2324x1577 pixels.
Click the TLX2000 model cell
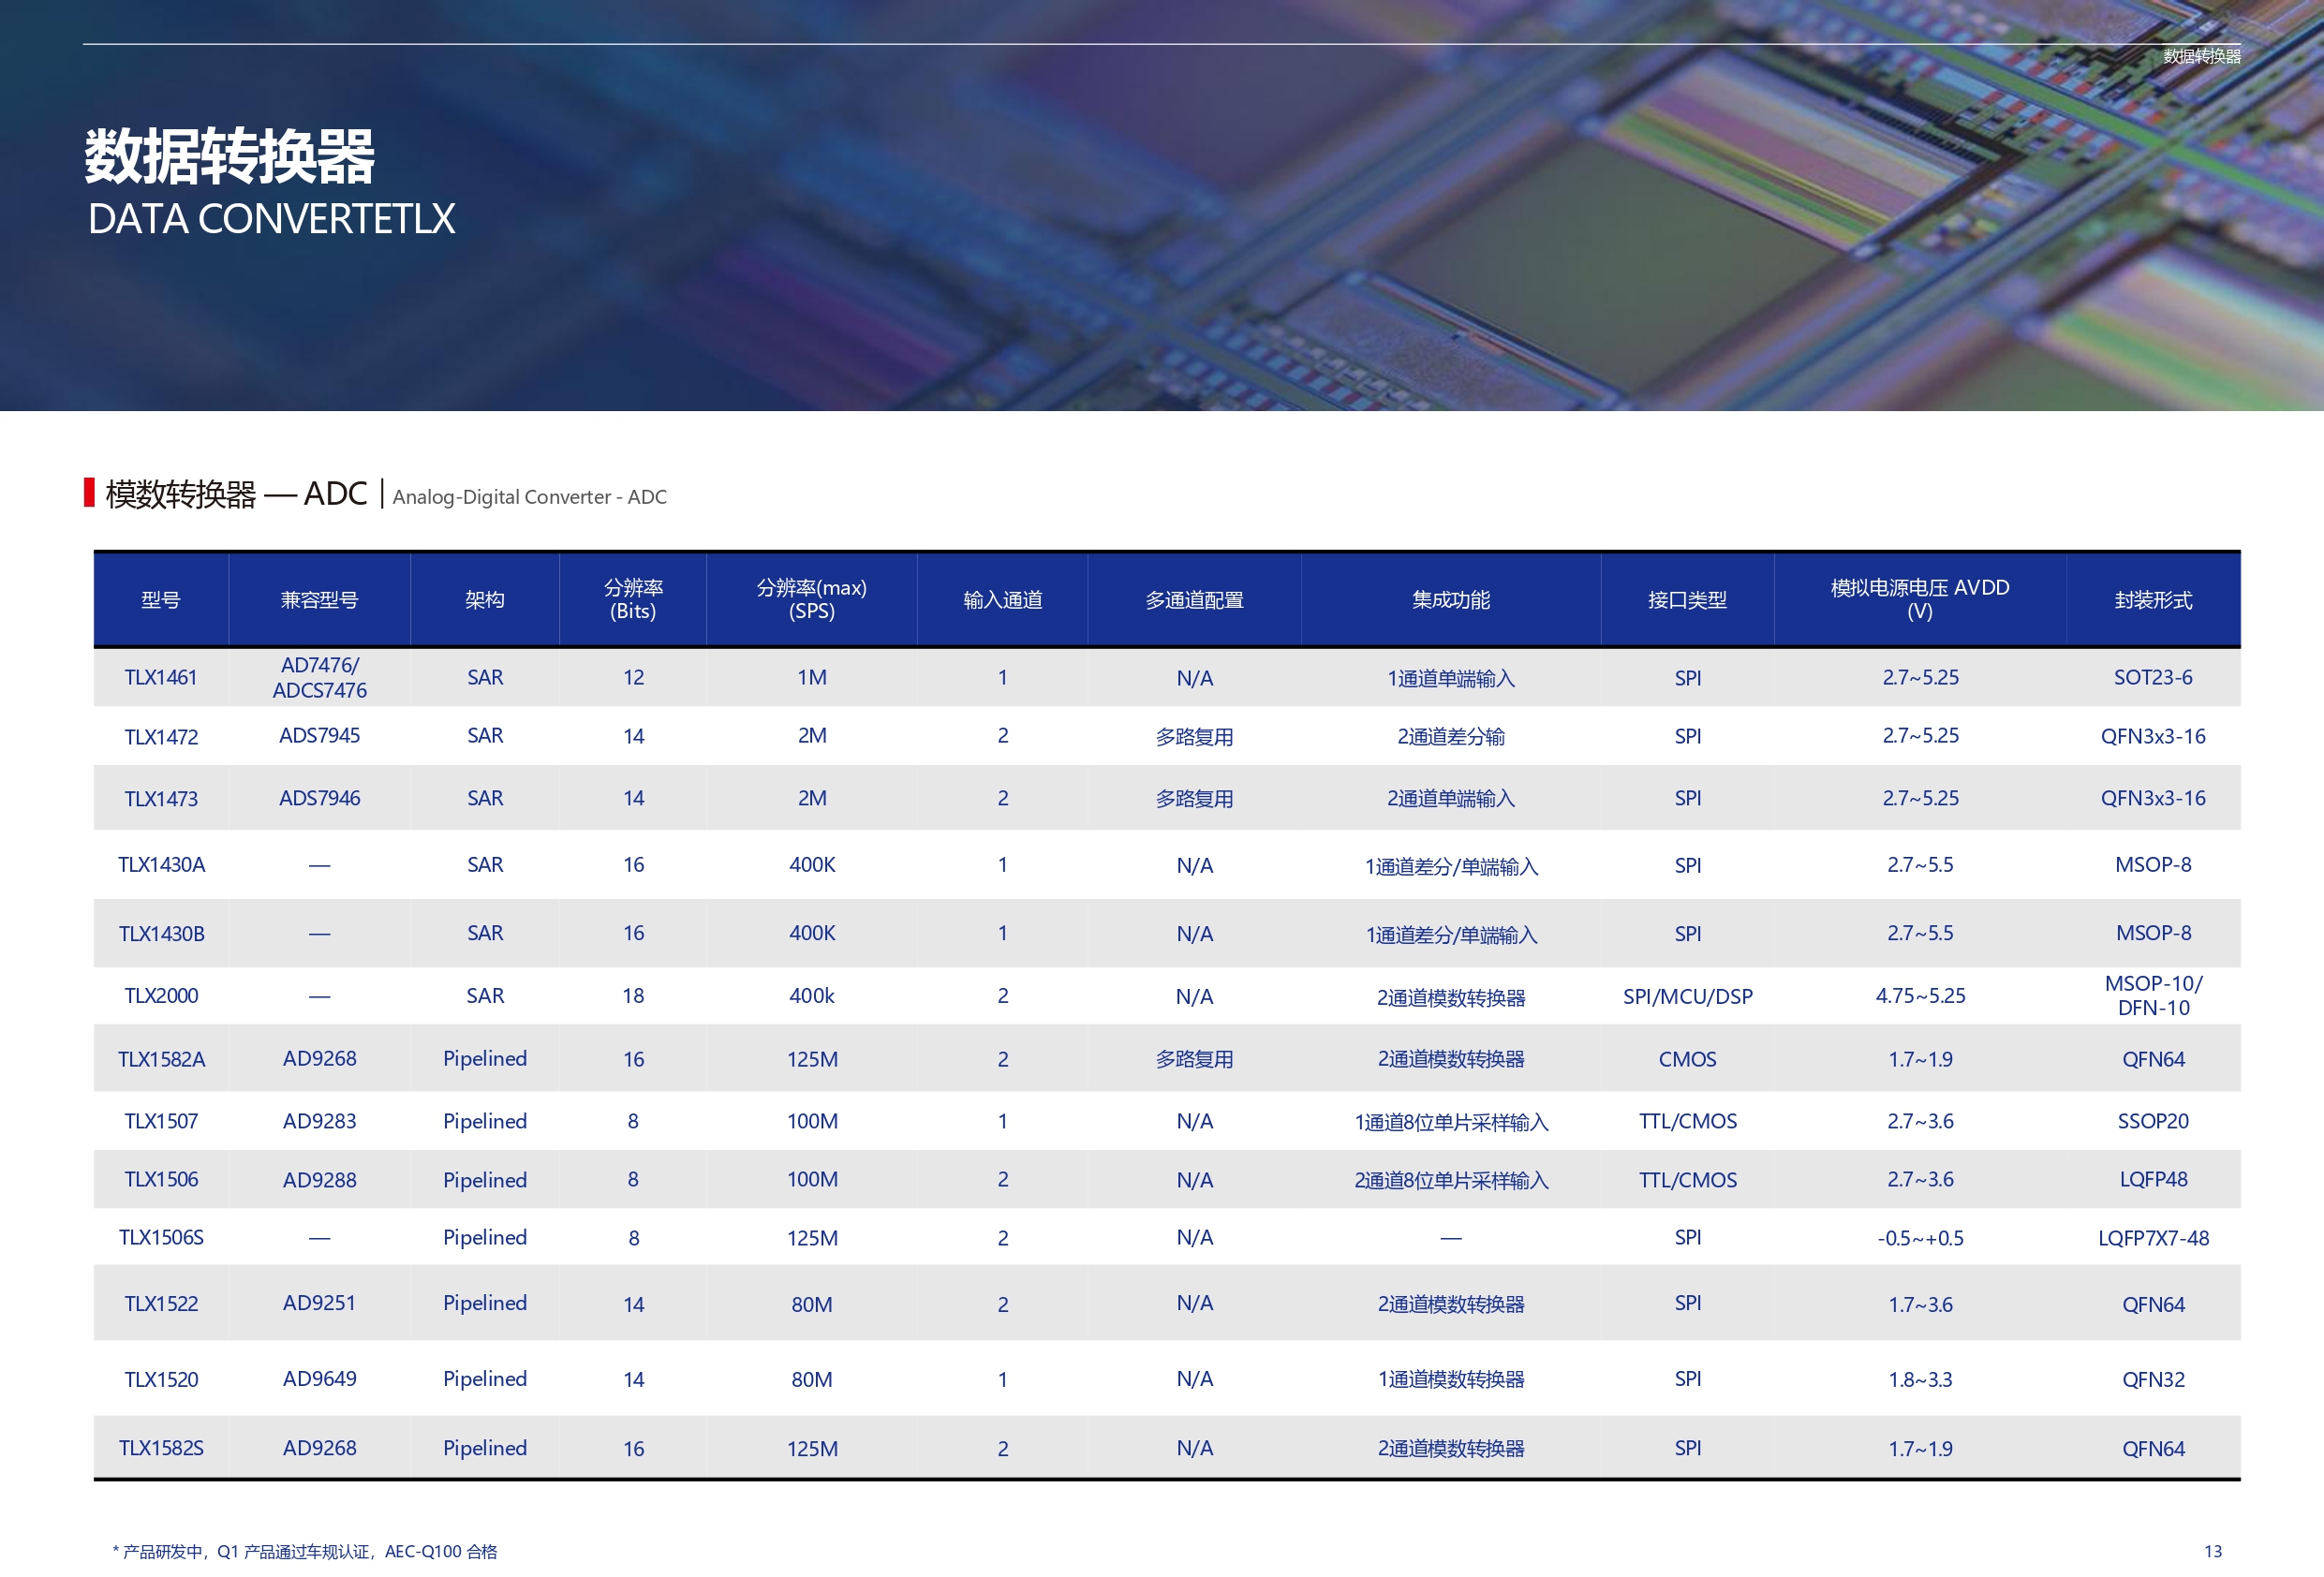[161, 996]
